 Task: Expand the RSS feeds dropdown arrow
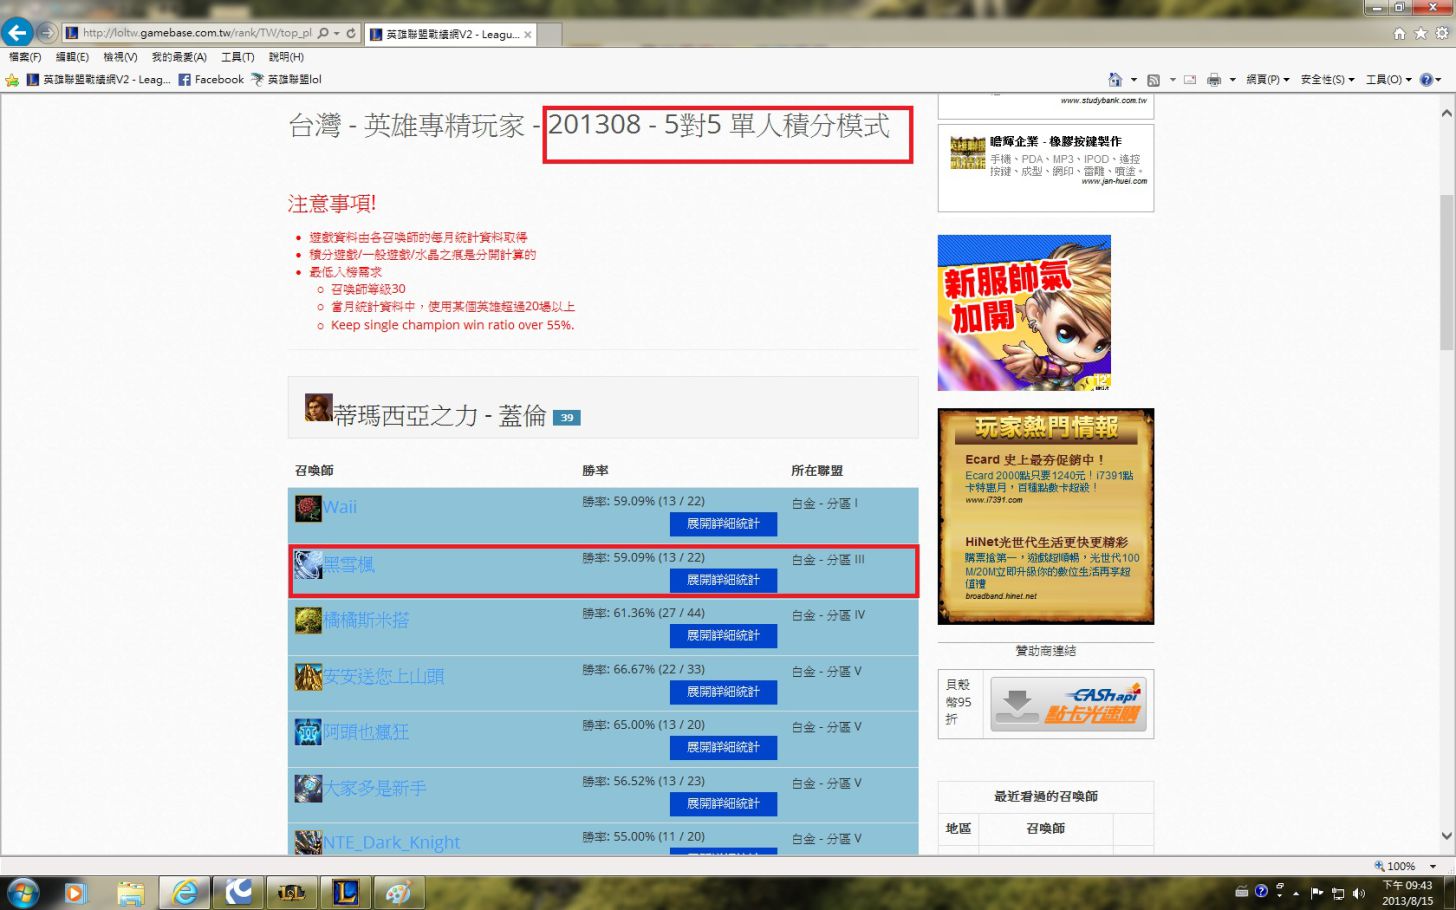tap(1172, 80)
